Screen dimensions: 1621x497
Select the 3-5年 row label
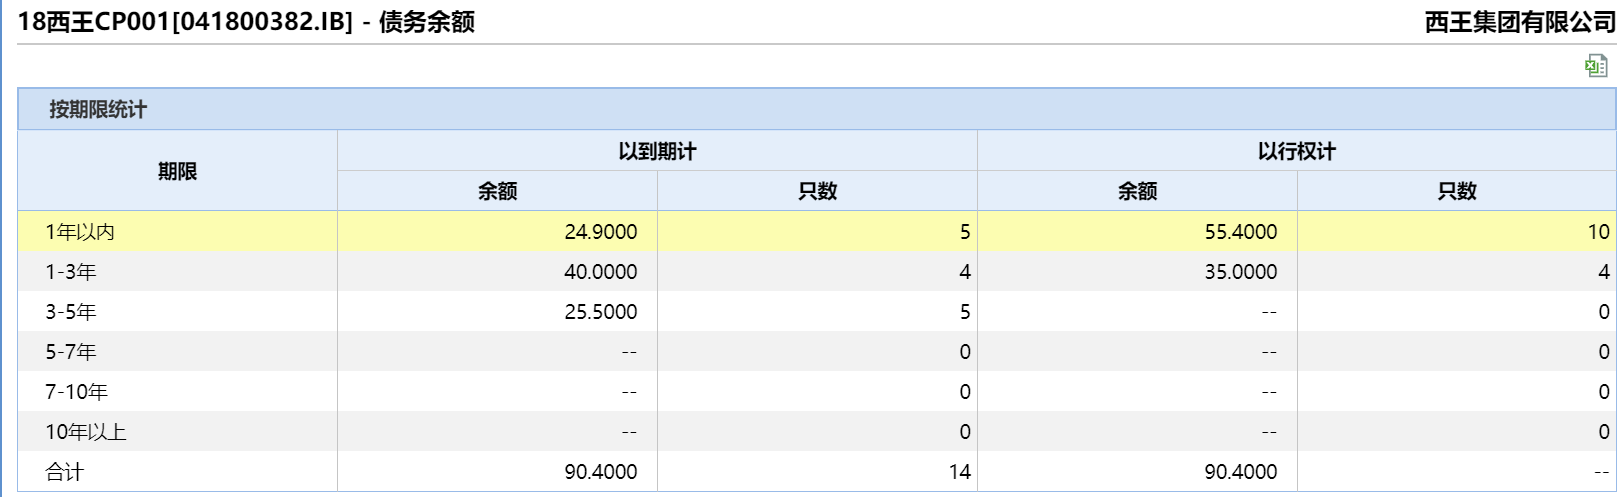71,312
